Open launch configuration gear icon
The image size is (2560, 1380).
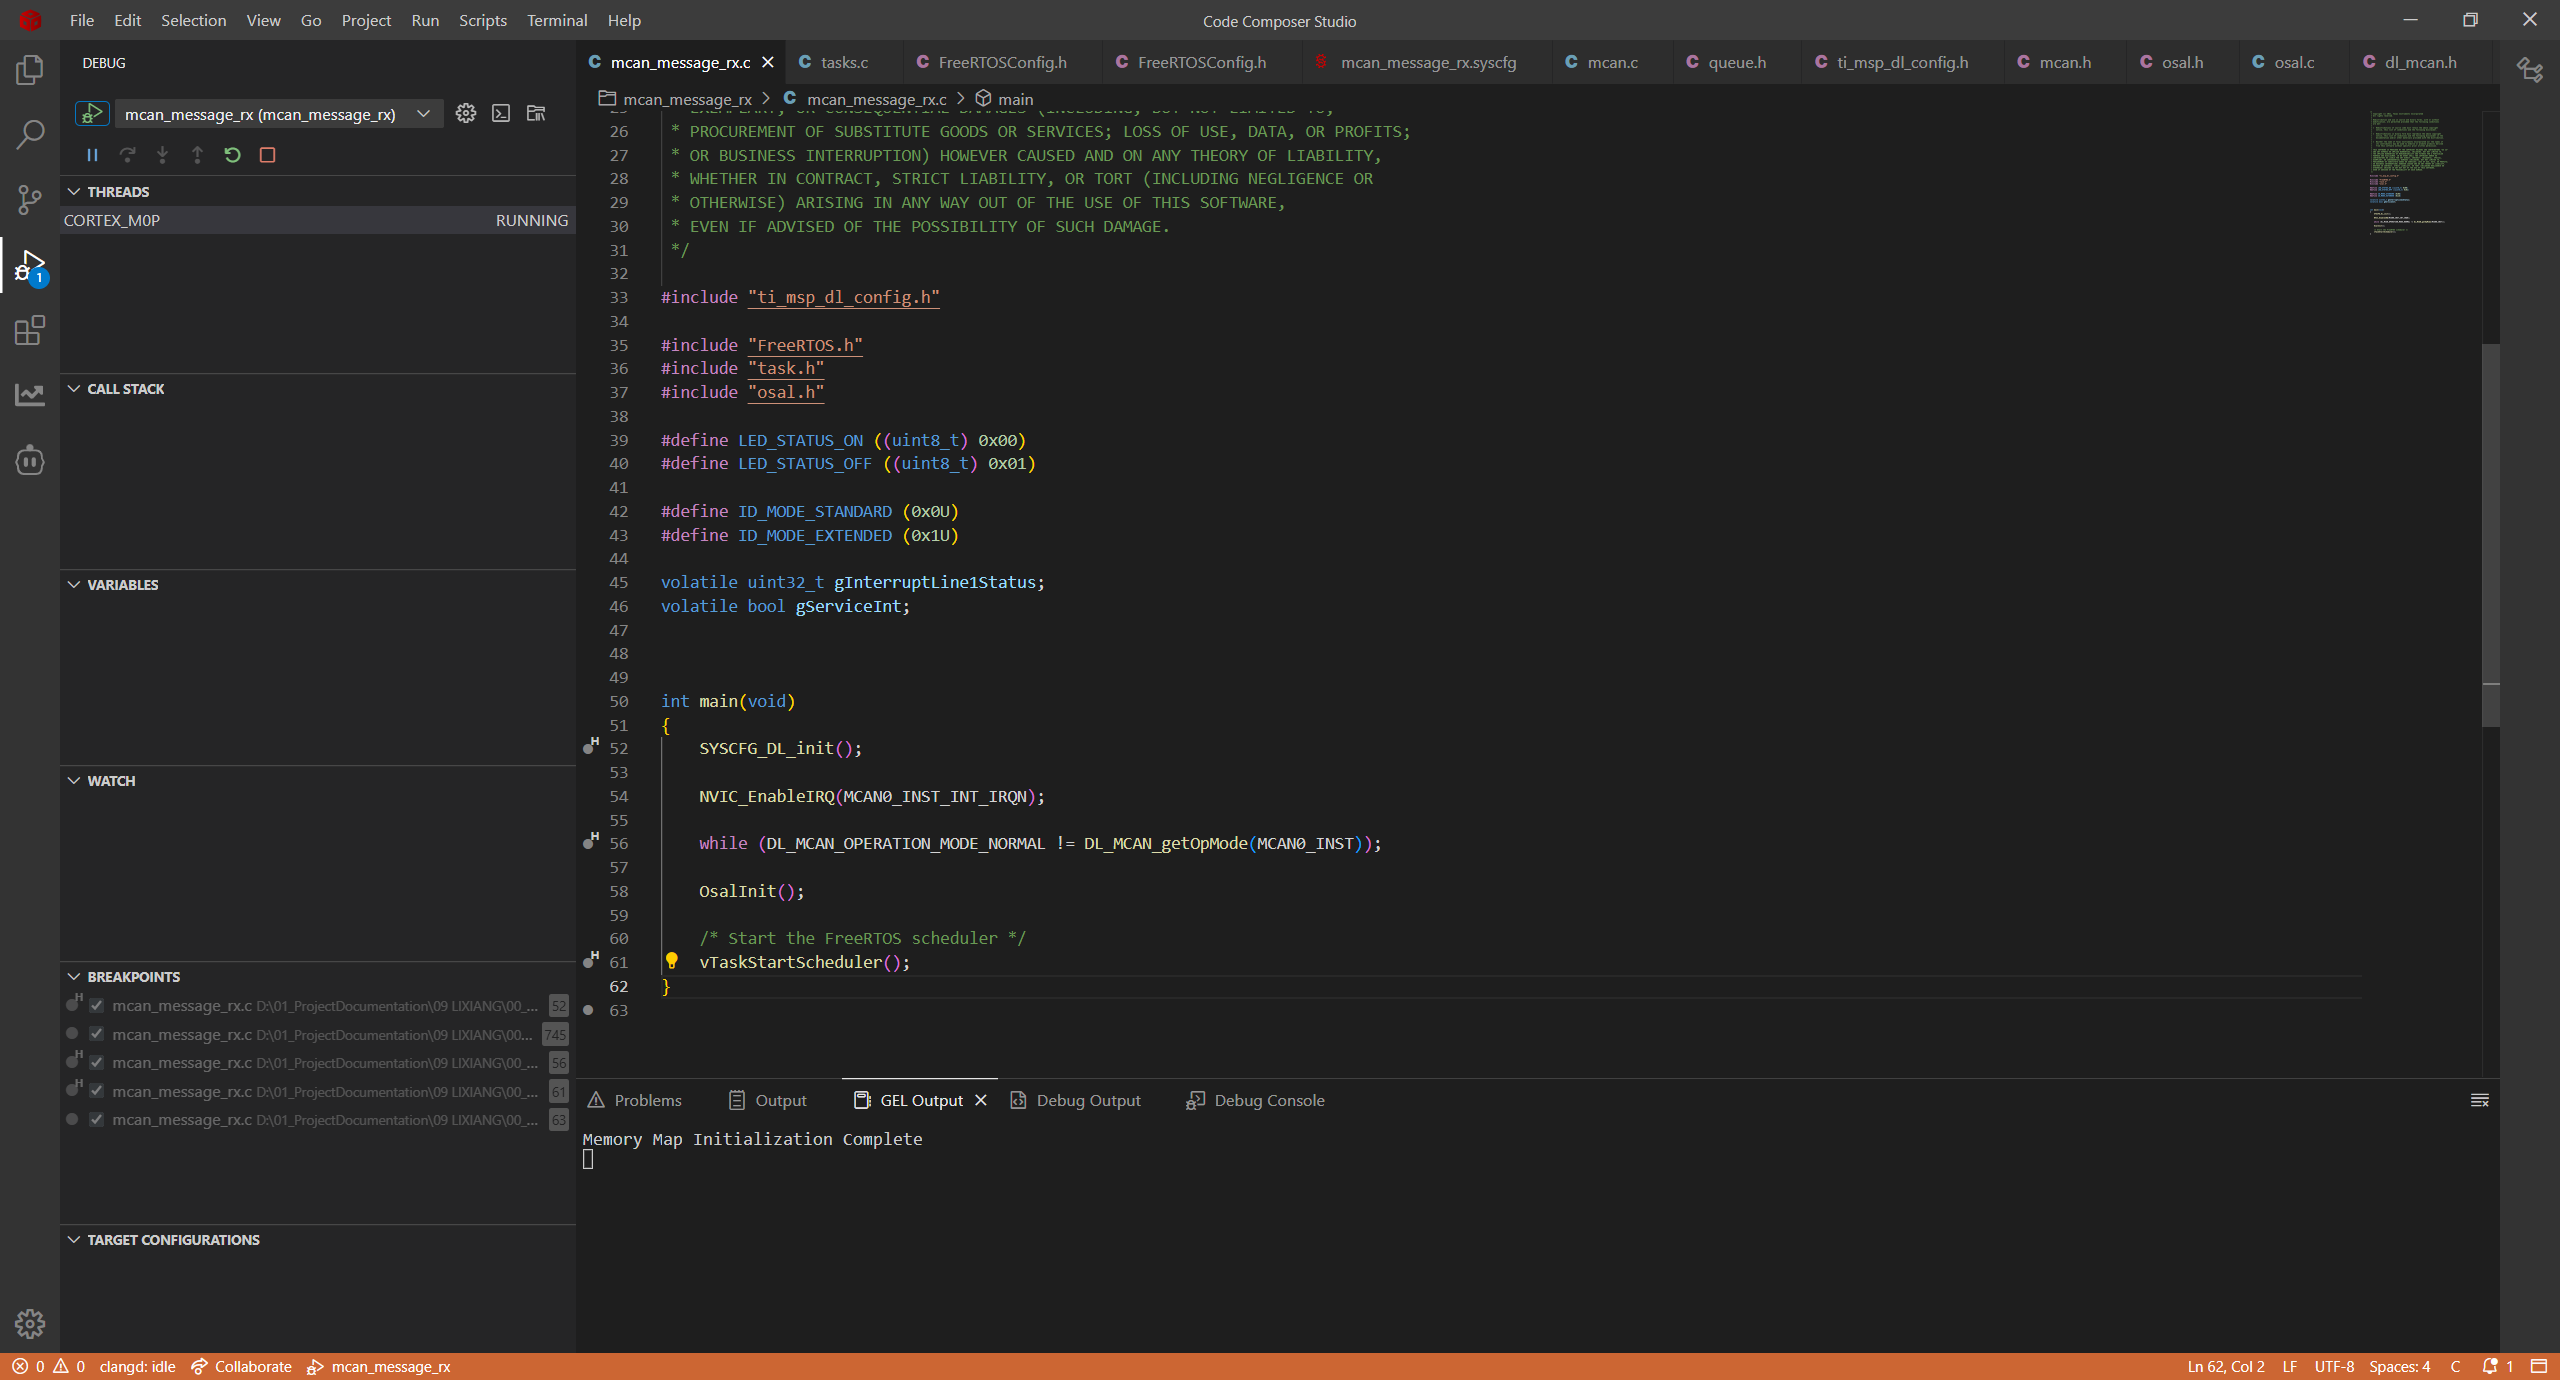(466, 114)
